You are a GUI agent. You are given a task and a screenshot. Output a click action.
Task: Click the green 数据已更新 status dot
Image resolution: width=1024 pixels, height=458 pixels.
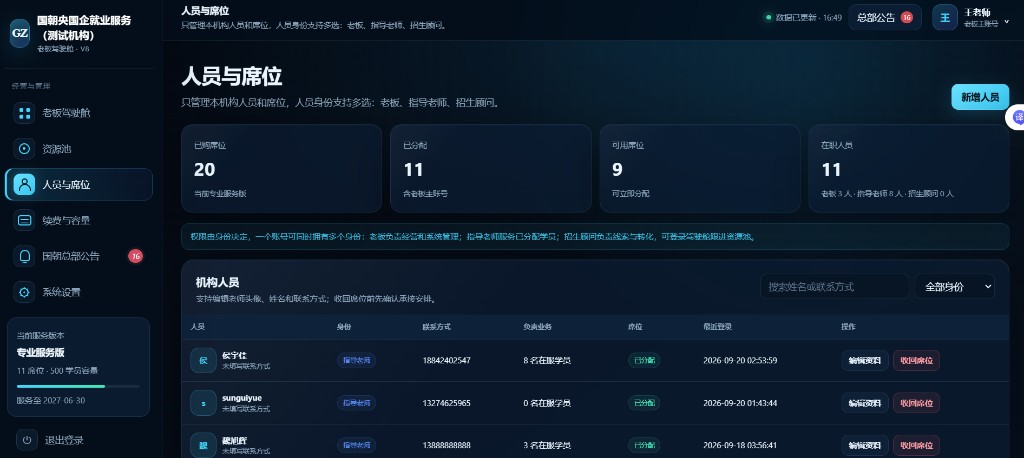769,18
